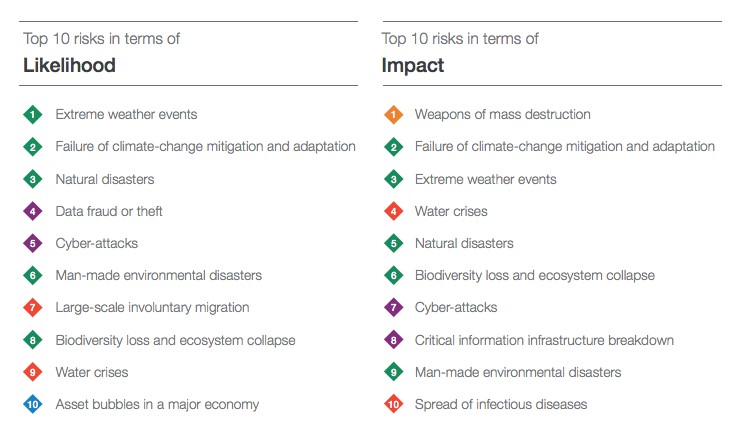731x433 pixels.
Task: Click the purple diamond 8 beside Critical information infrastructure
Action: coord(393,340)
